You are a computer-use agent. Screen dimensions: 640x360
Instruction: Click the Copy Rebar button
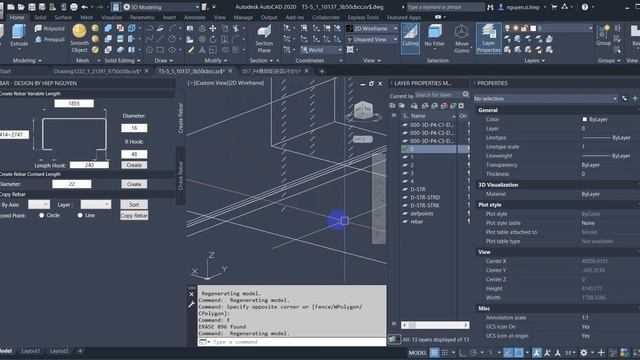coord(134,216)
